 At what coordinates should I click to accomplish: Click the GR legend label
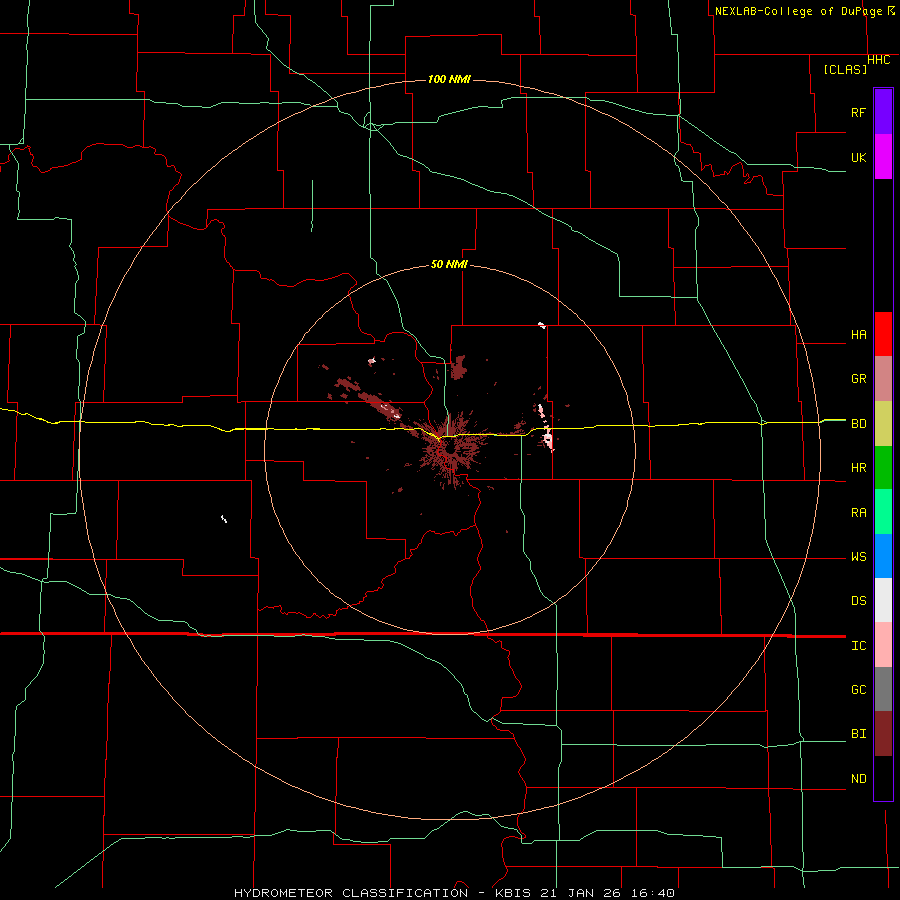858,379
